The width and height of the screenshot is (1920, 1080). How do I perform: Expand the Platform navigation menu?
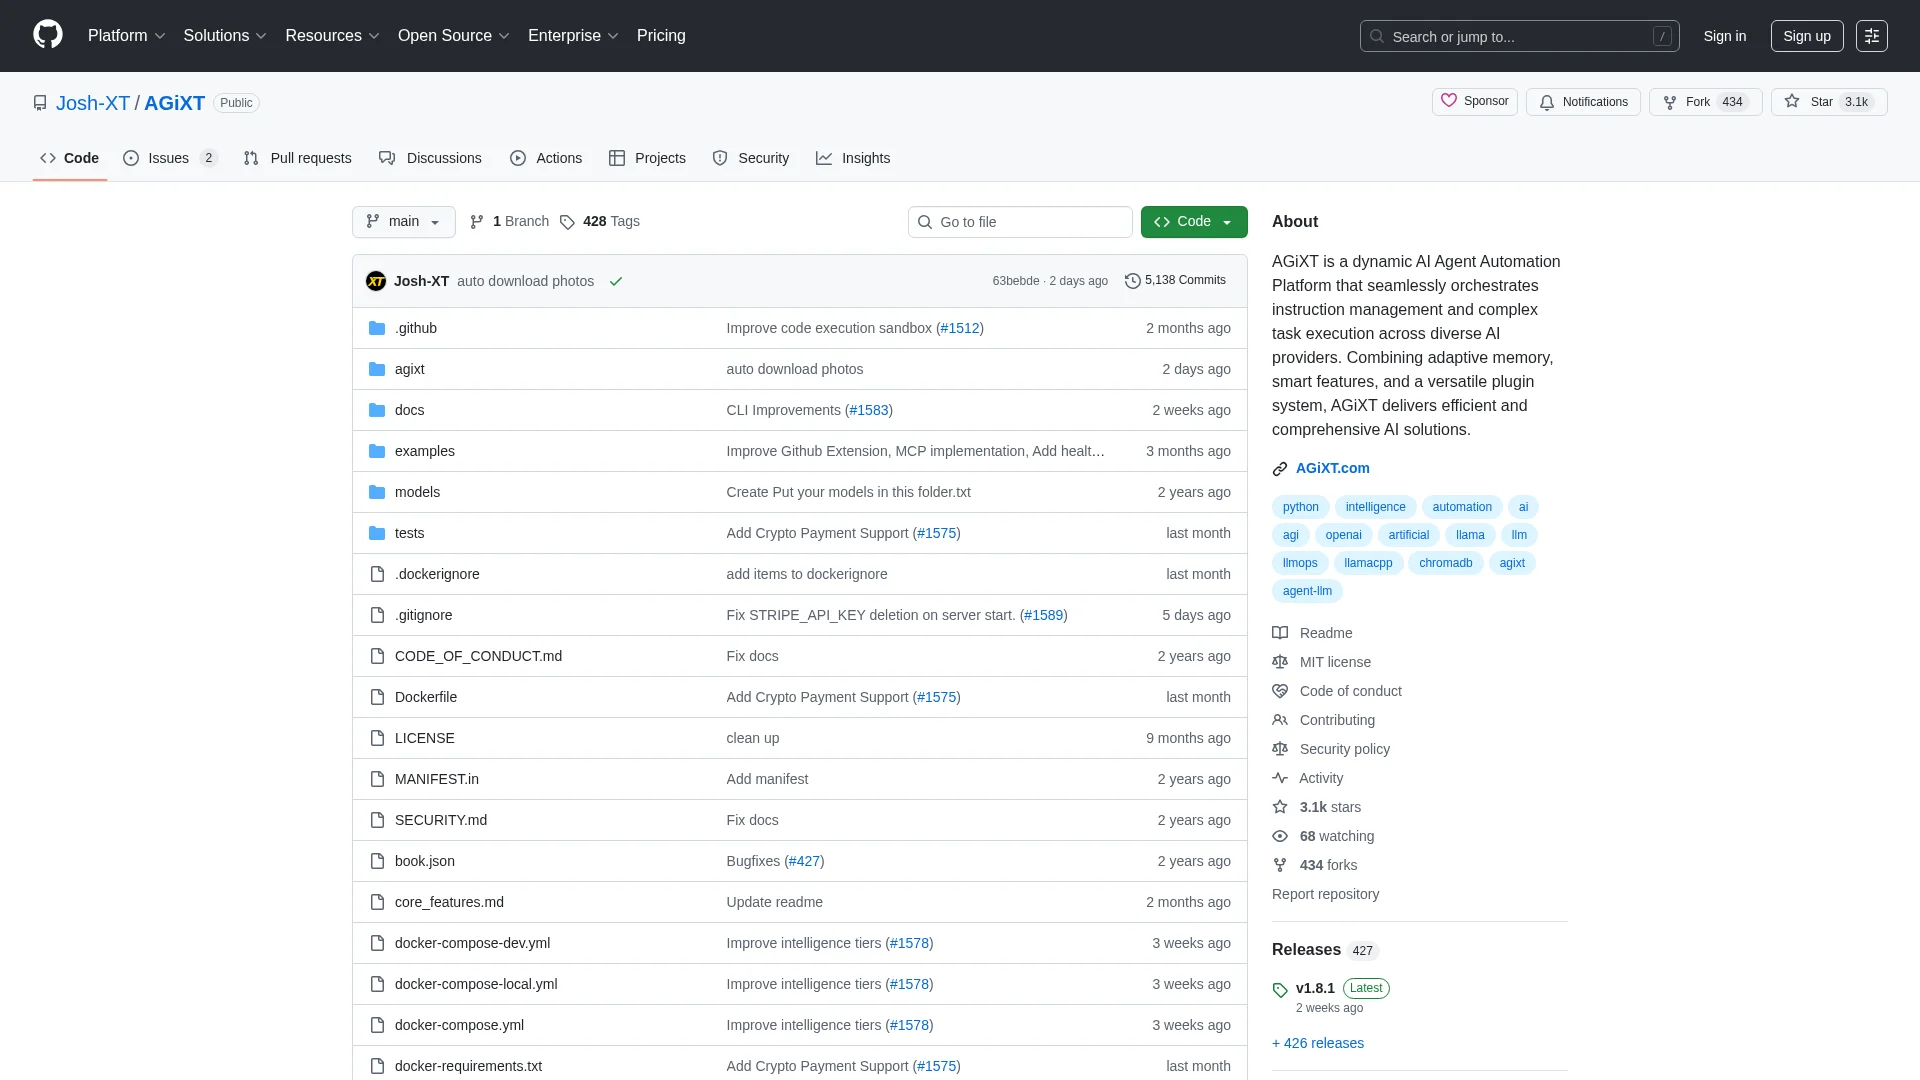coord(126,36)
